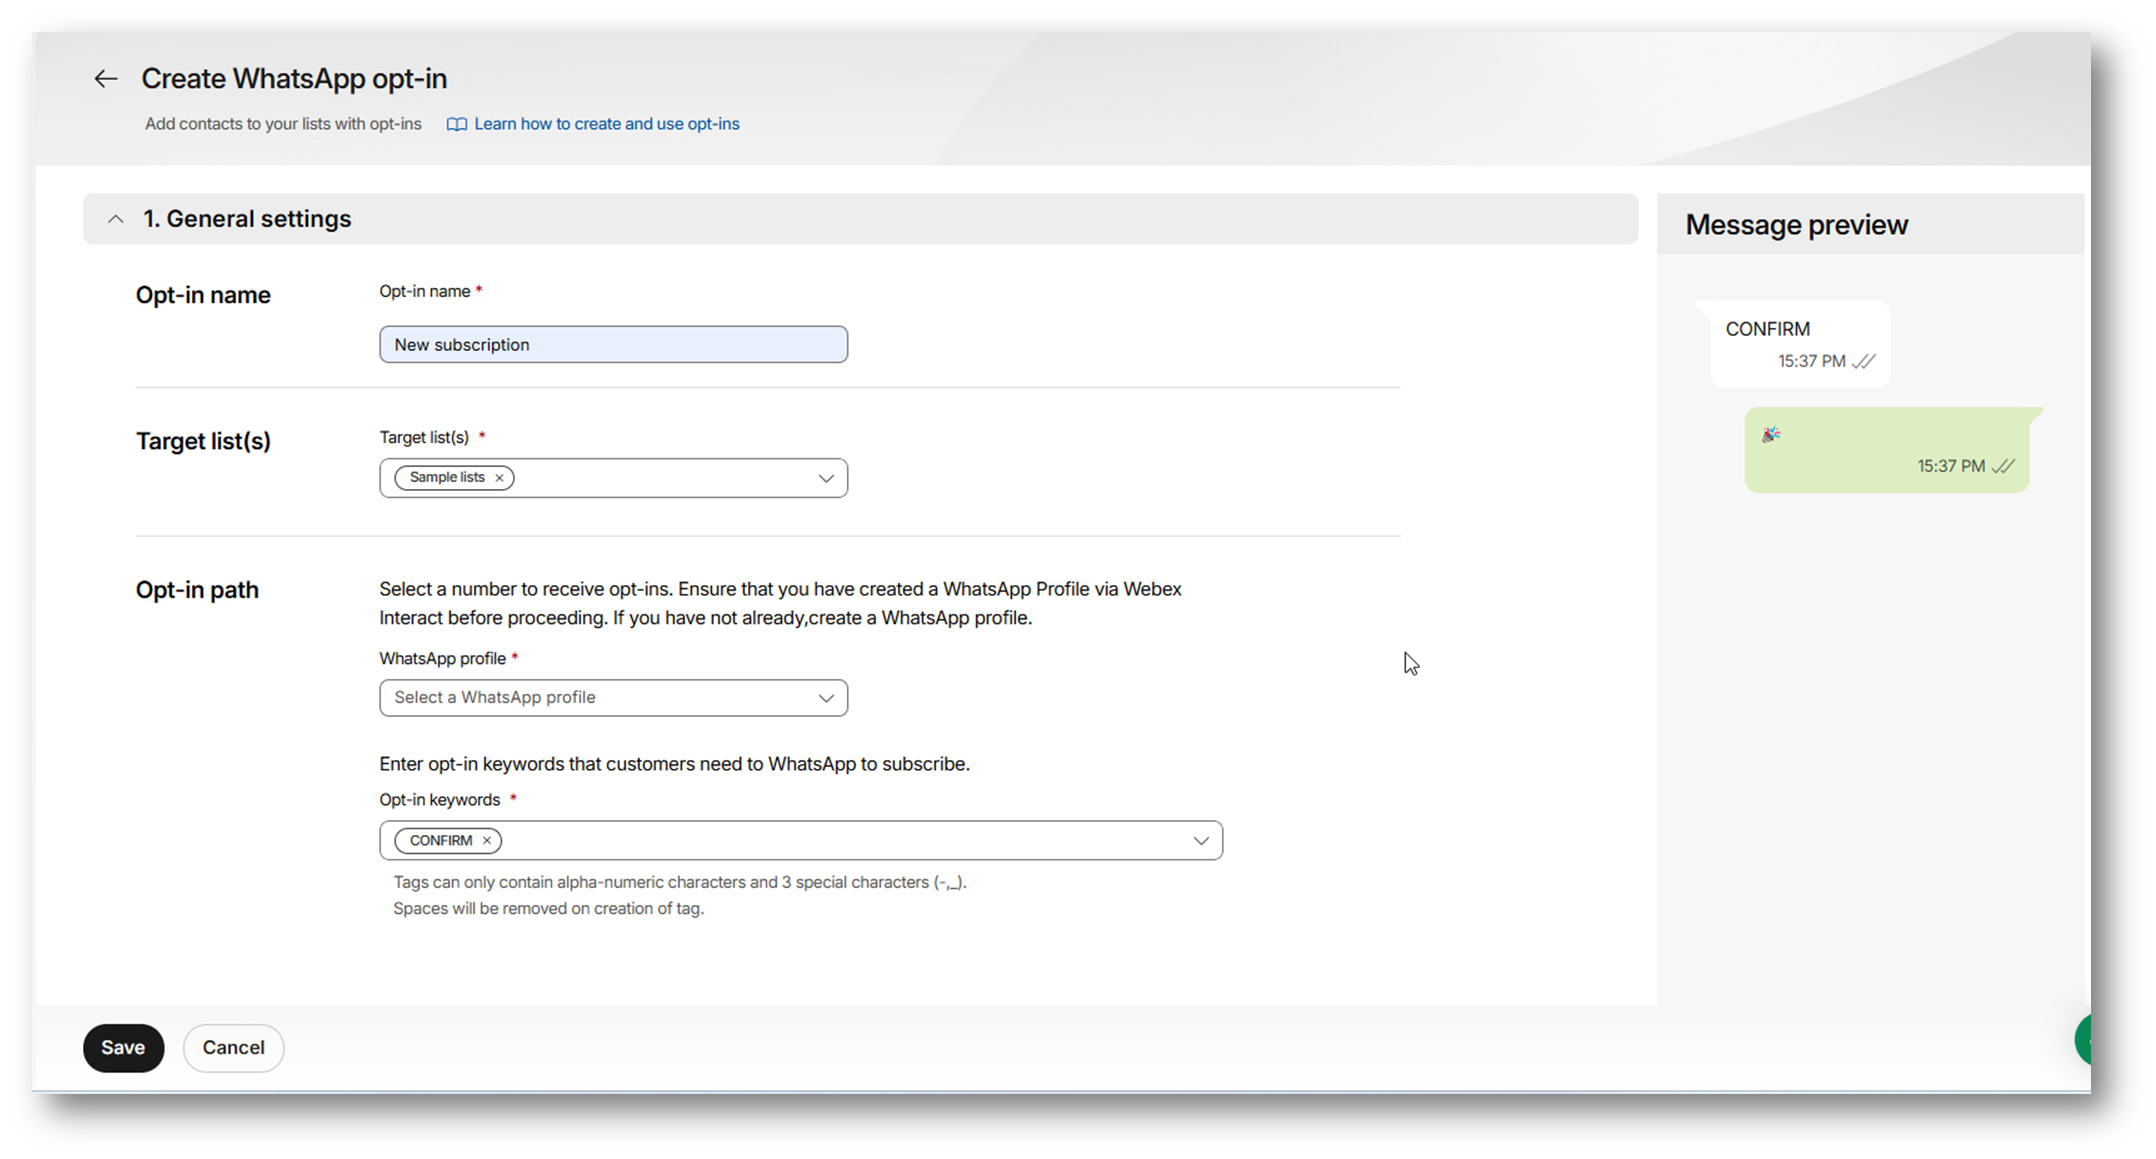Click the Opt-in name input field
The height and width of the screenshot is (1159, 2156).
coord(613,345)
